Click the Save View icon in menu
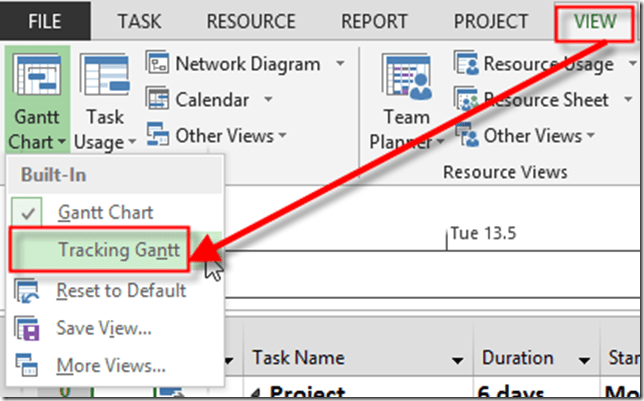The height and width of the screenshot is (401, 644). 26,328
